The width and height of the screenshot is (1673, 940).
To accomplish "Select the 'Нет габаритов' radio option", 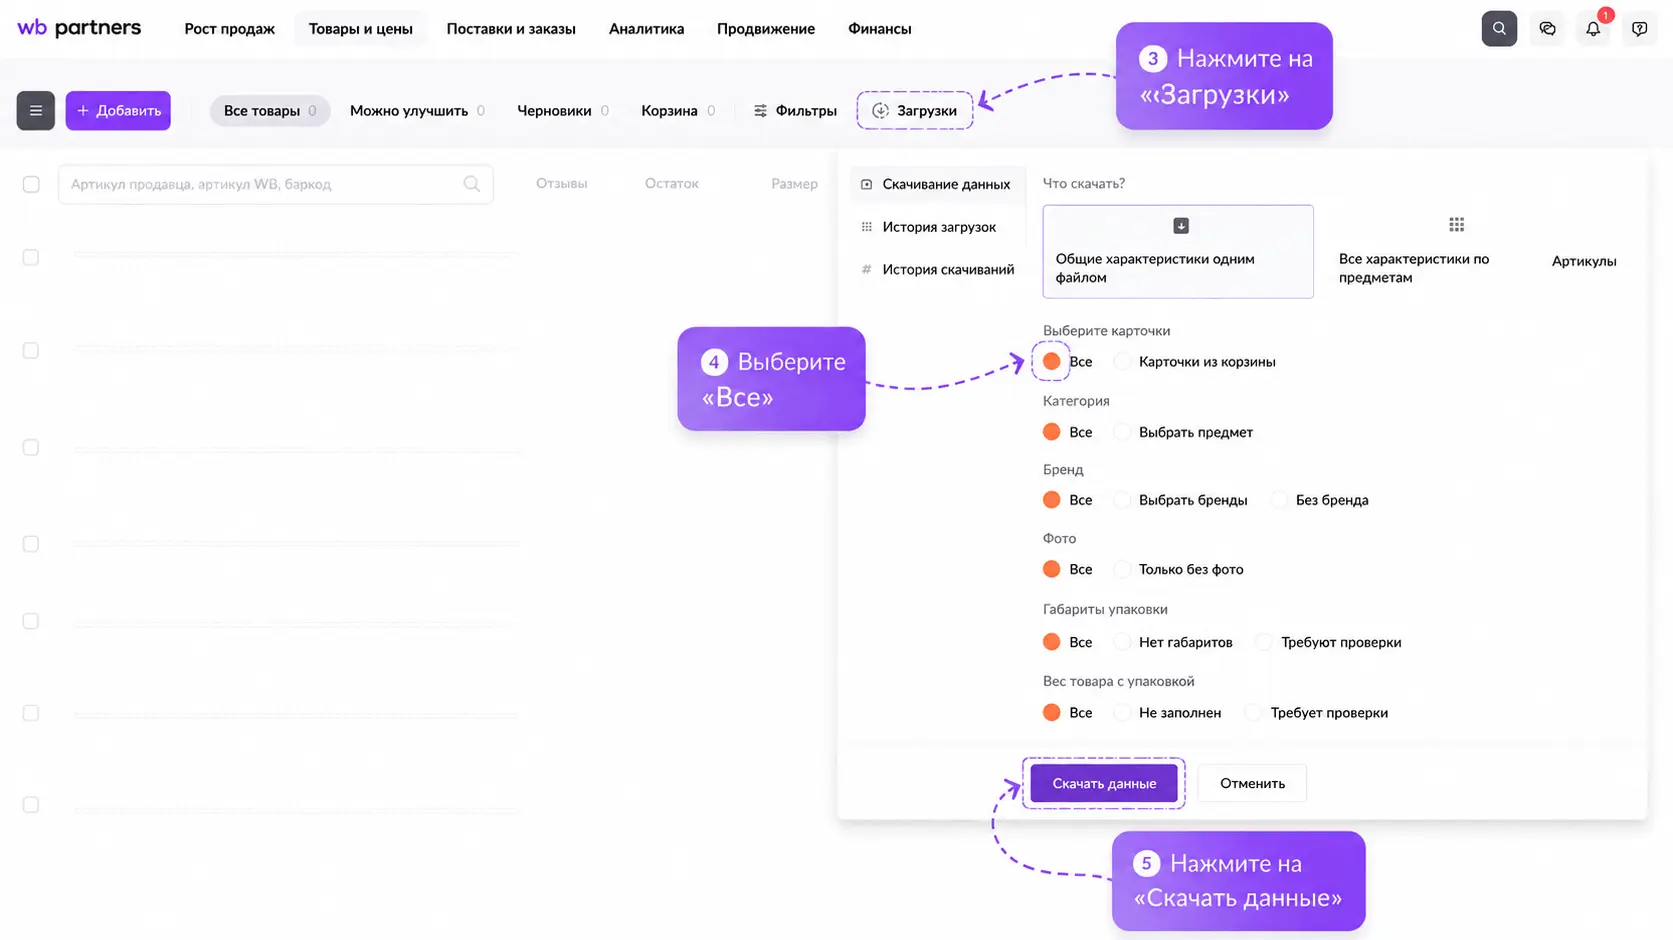I will 1123,642.
